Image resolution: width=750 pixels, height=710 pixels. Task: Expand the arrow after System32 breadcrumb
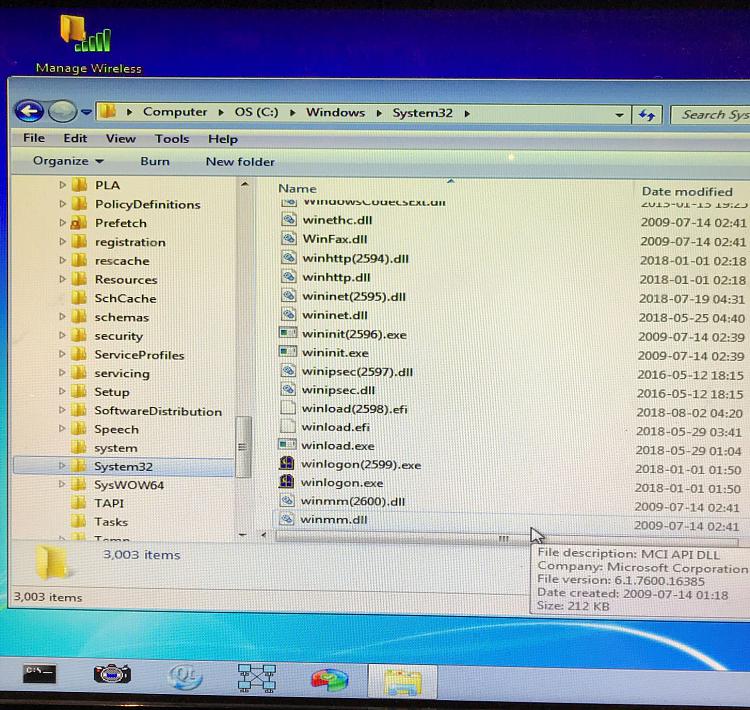click(467, 113)
